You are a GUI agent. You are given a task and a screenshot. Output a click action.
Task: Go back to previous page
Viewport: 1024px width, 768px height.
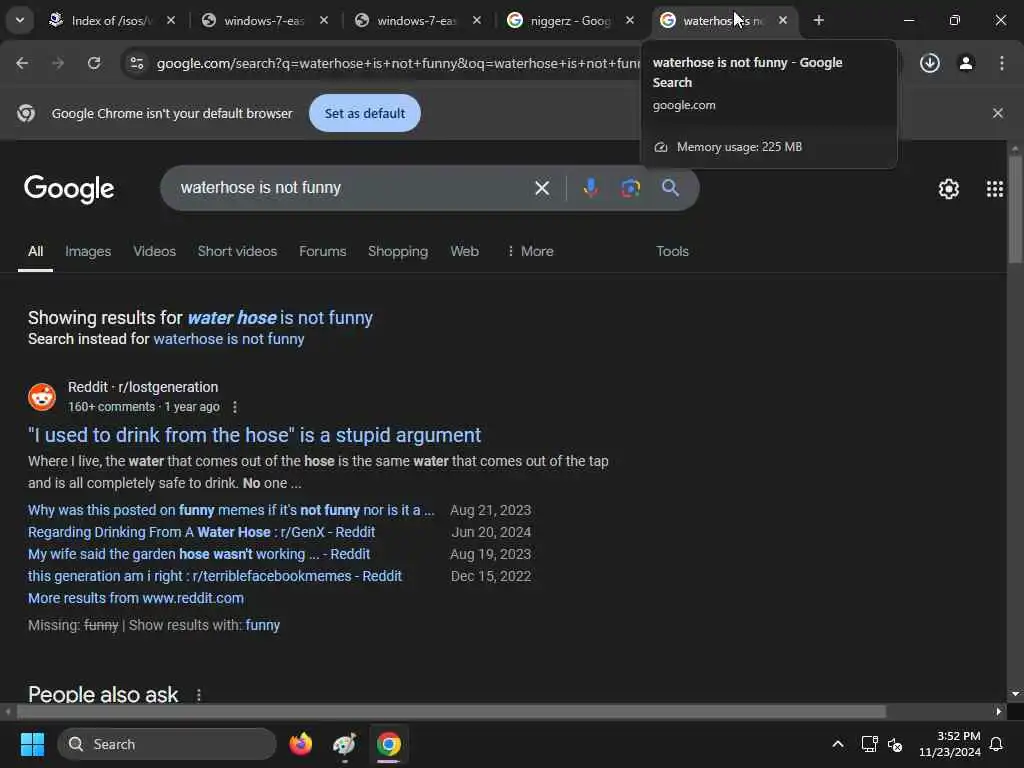(x=22, y=63)
